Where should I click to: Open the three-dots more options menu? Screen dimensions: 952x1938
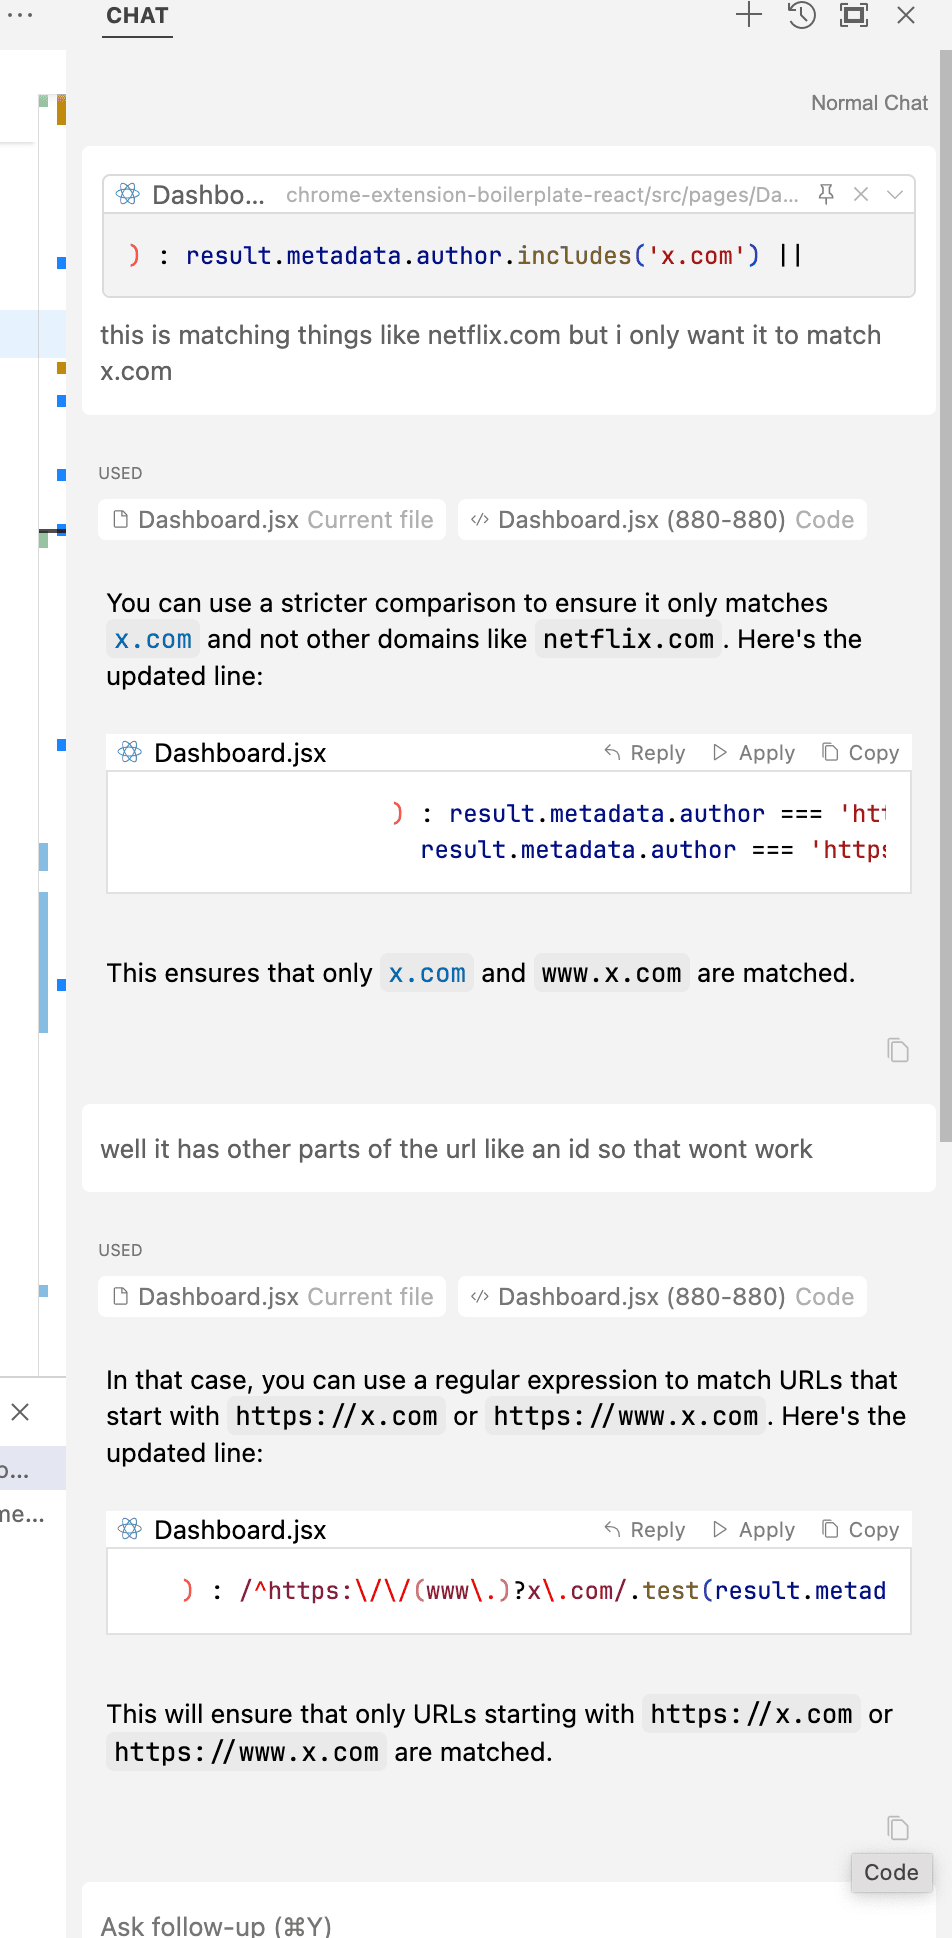pyautogui.click(x=20, y=15)
